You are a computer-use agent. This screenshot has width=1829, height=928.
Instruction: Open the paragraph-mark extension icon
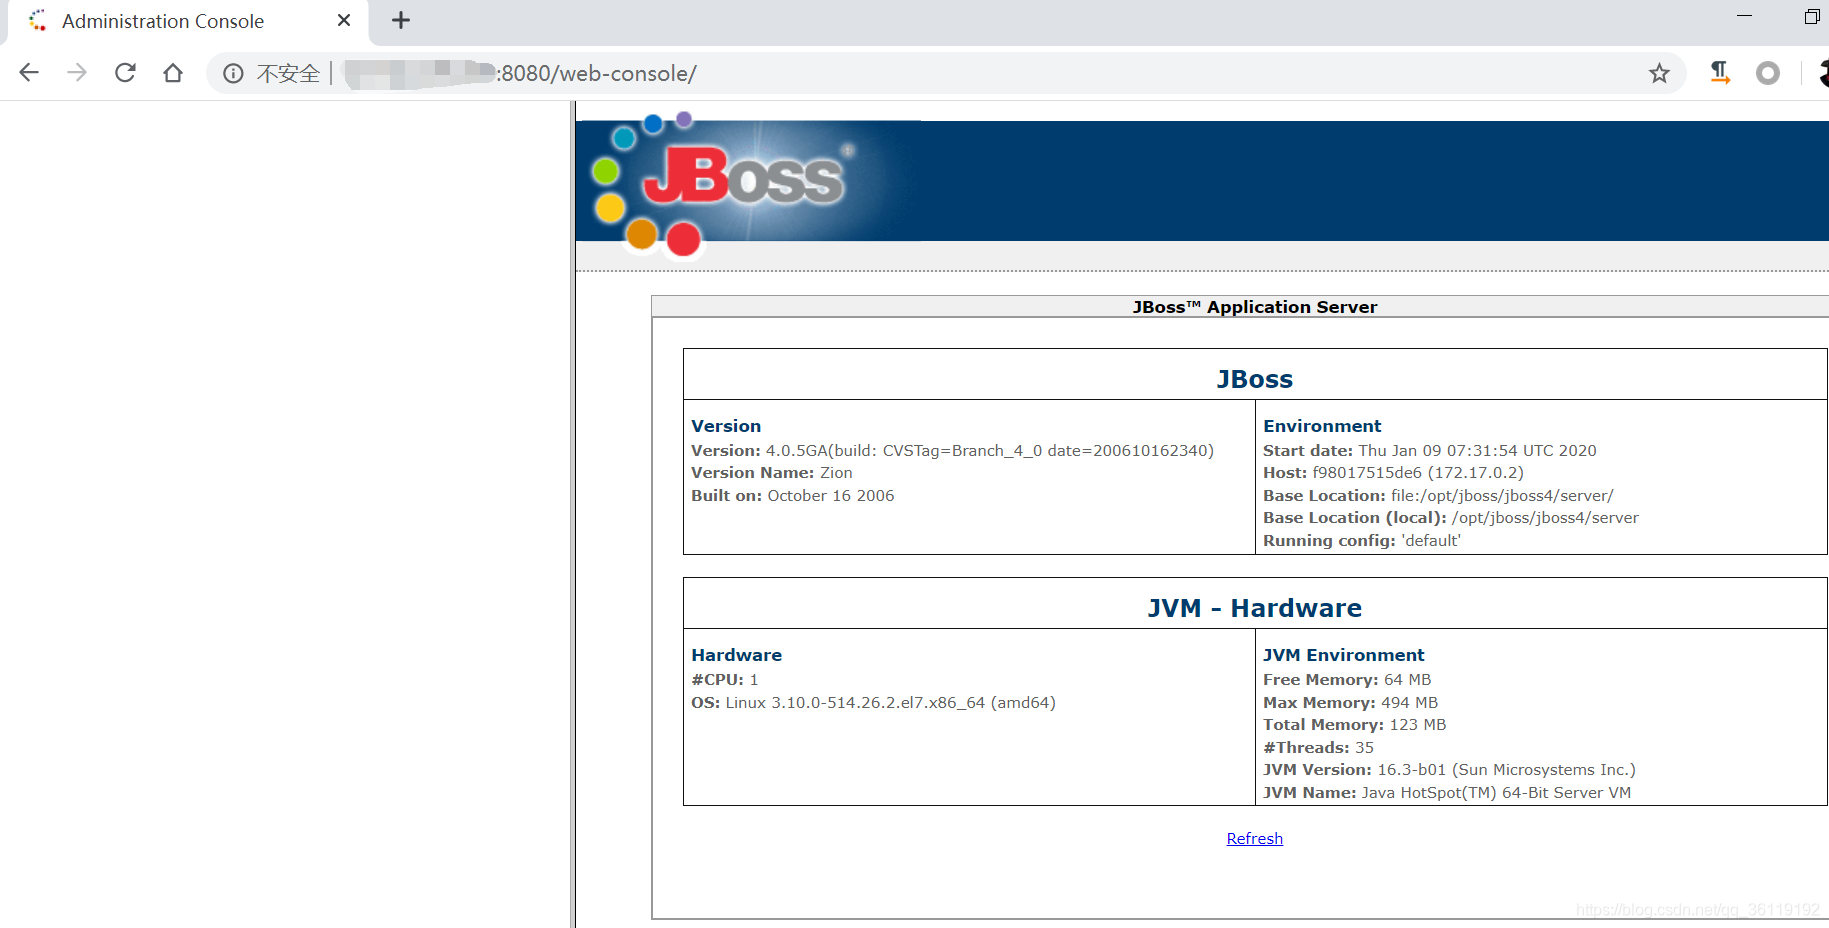pos(1720,73)
